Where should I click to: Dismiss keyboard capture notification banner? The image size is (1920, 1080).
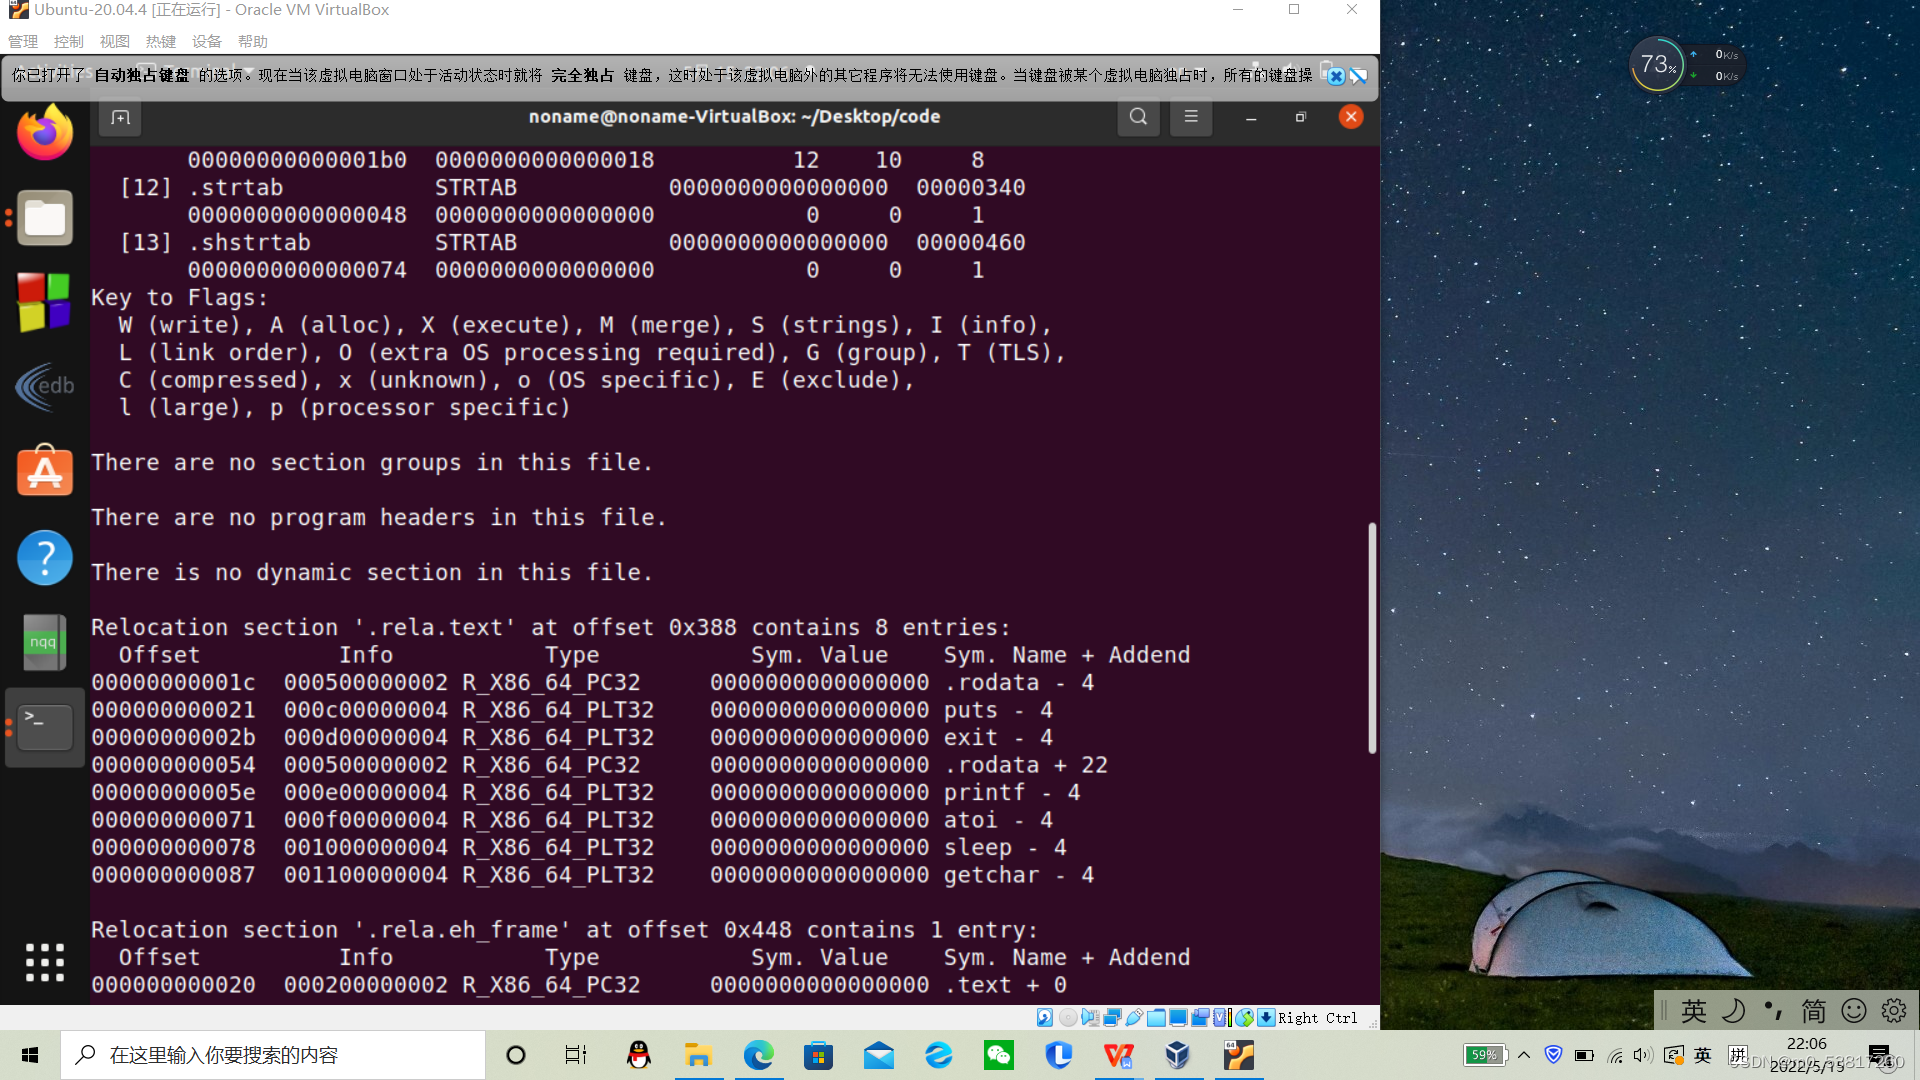point(1336,76)
